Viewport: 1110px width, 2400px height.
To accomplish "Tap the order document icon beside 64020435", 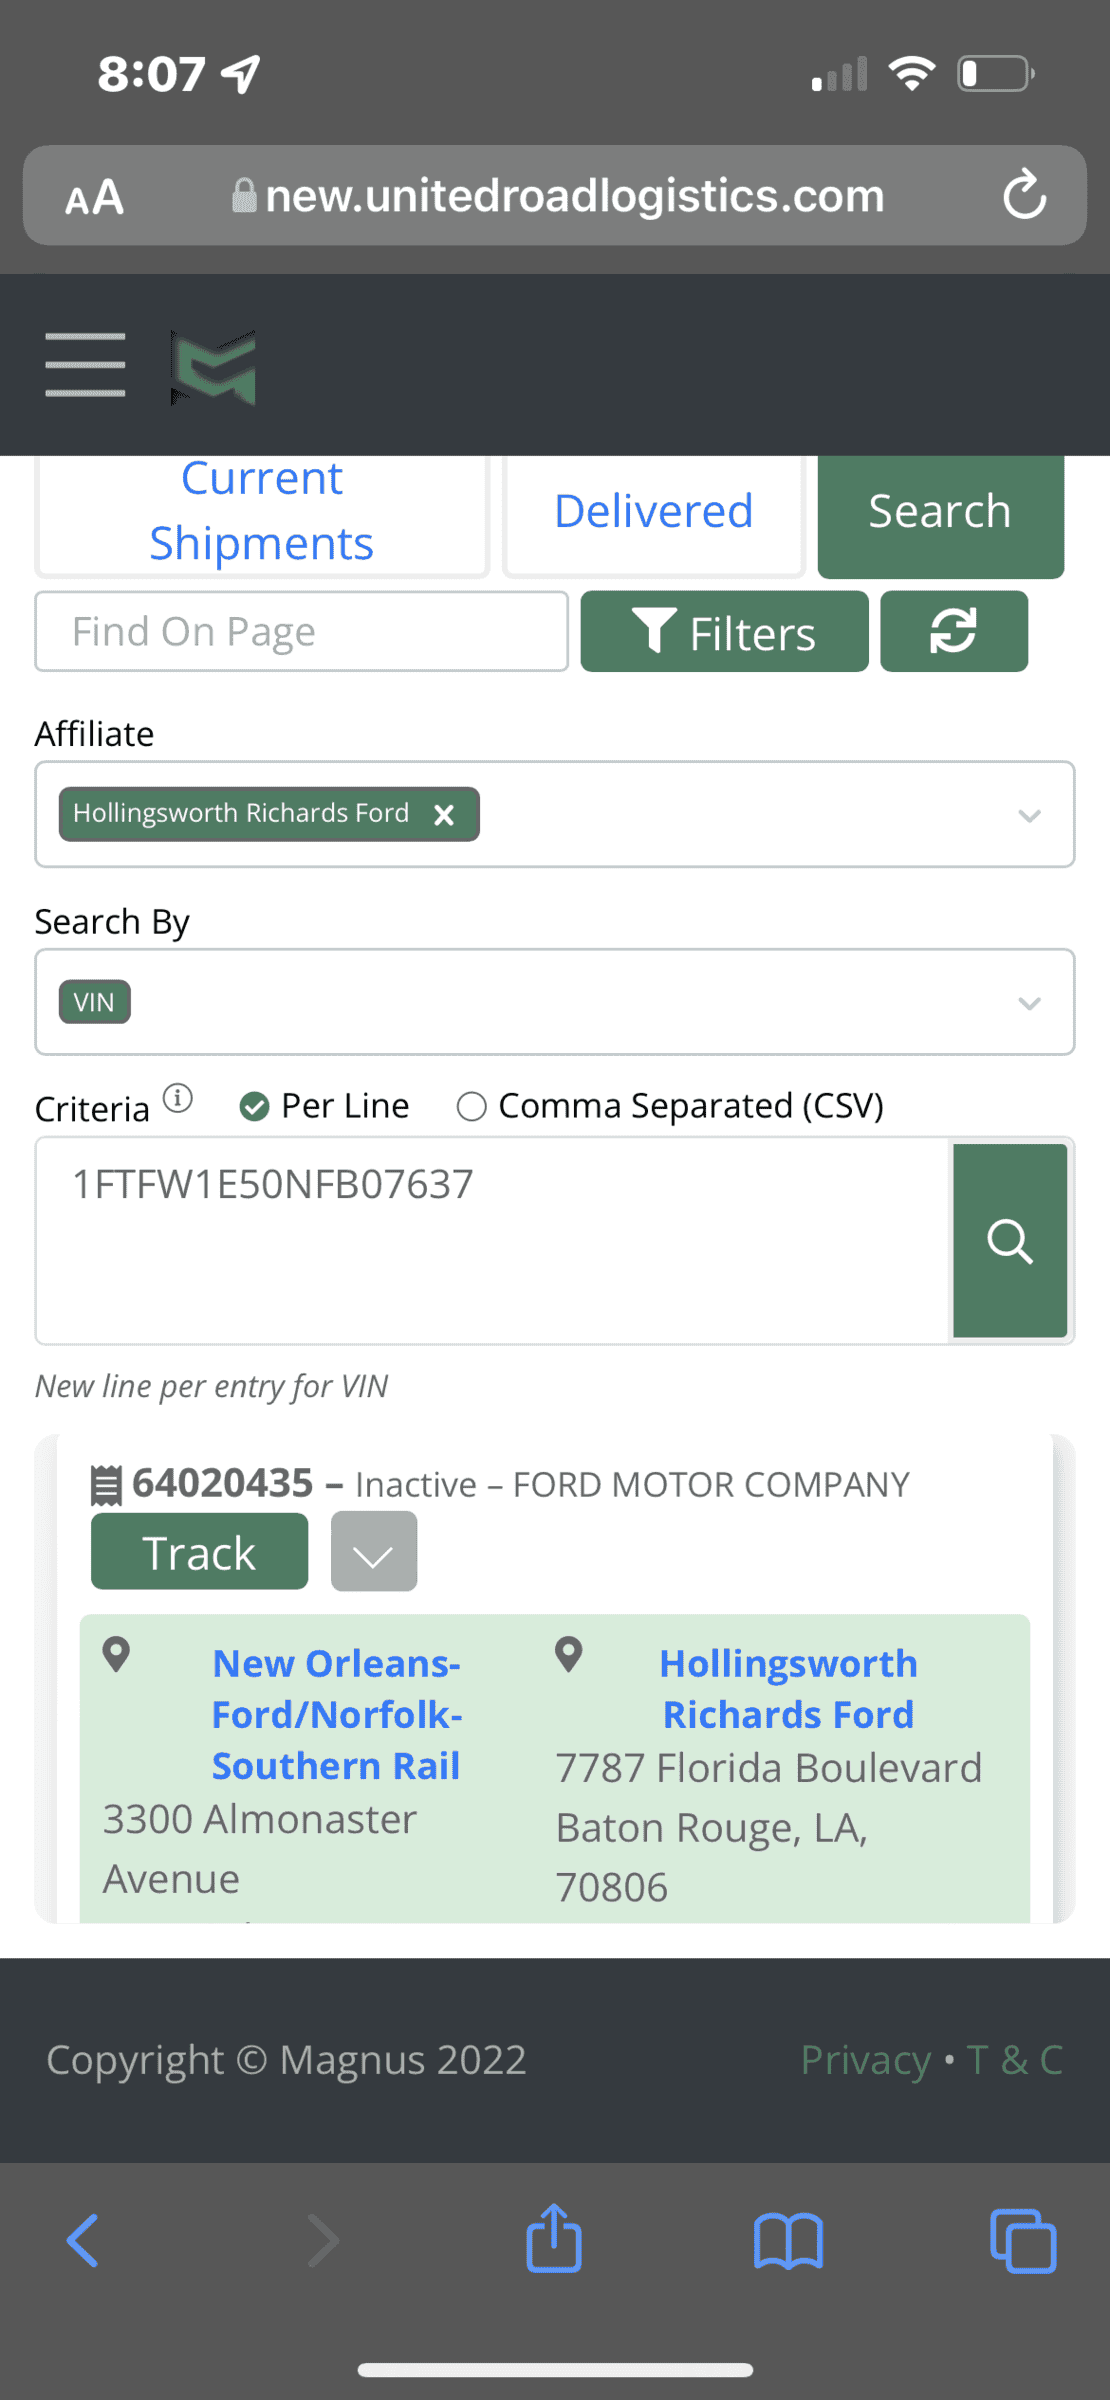I will click(106, 1485).
